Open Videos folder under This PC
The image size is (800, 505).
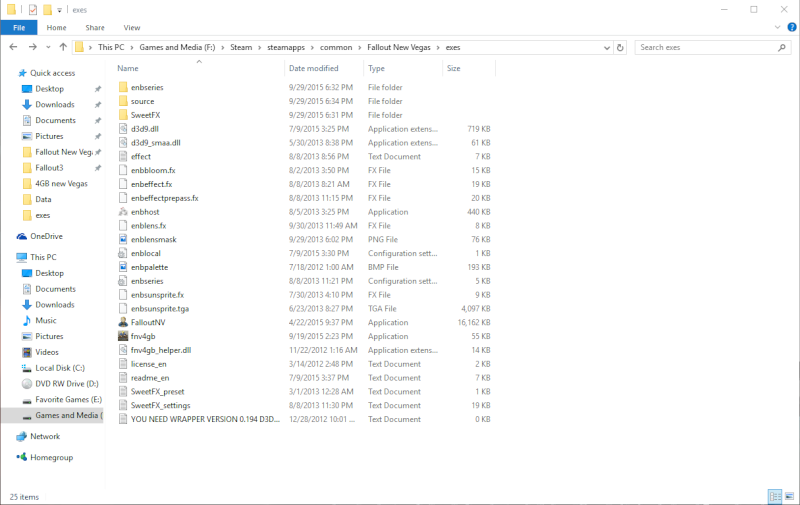[46, 352]
